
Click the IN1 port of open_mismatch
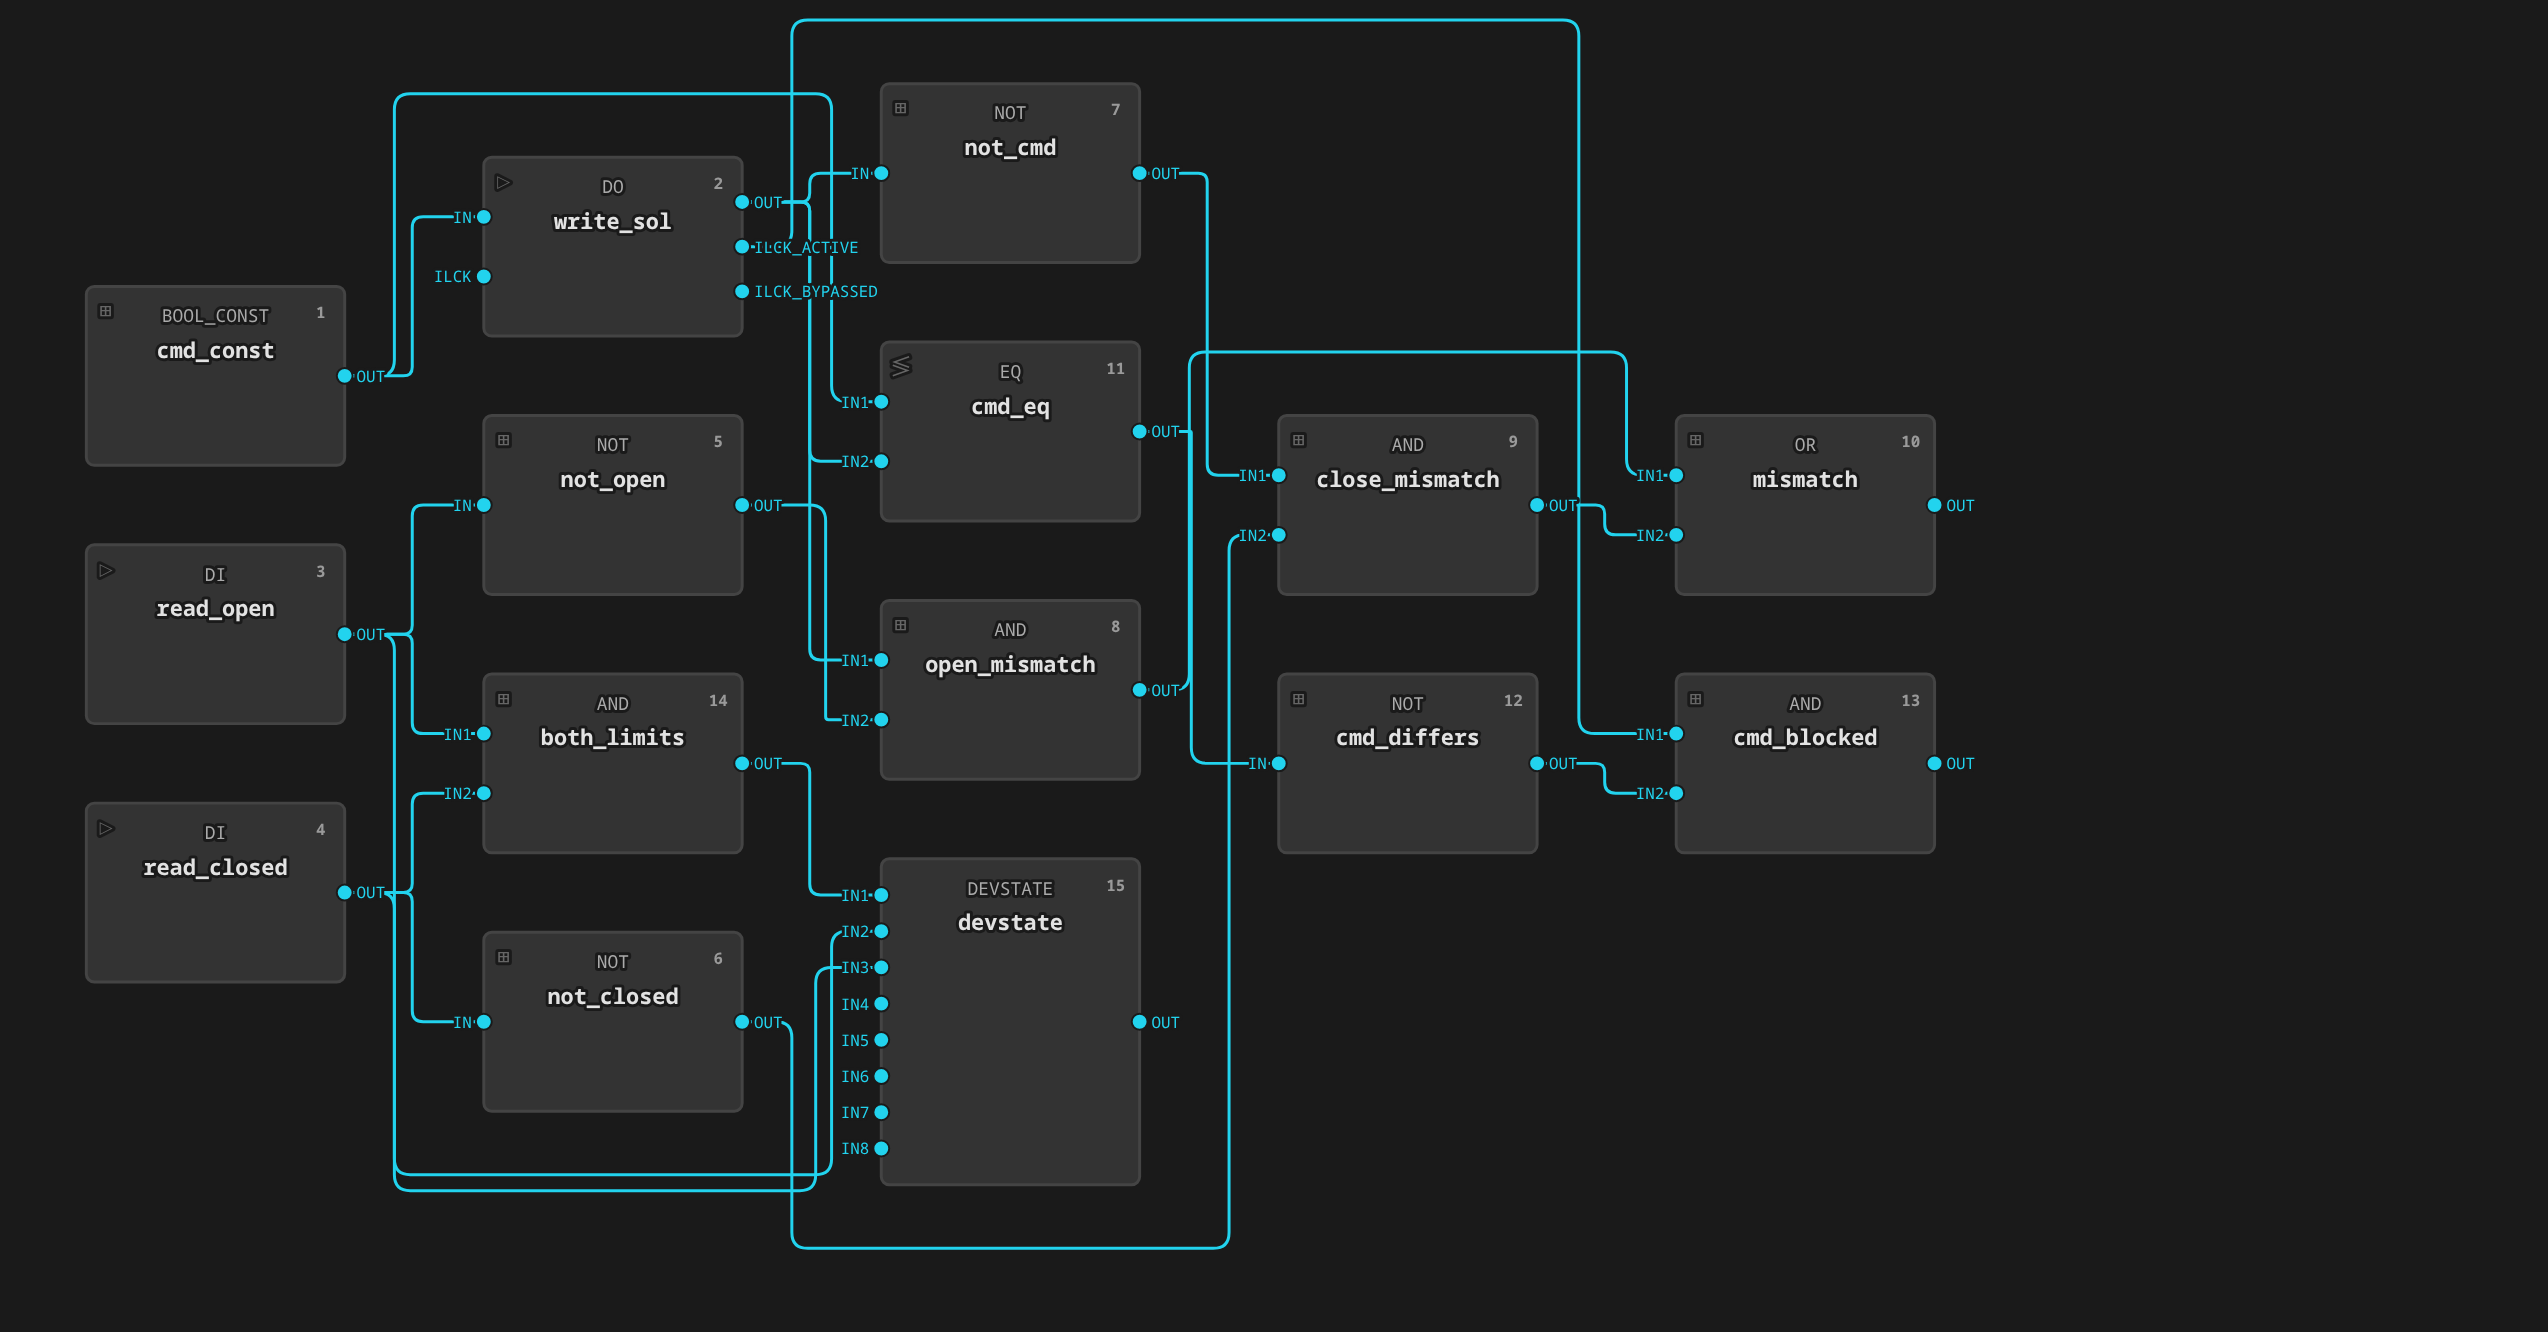coord(881,660)
